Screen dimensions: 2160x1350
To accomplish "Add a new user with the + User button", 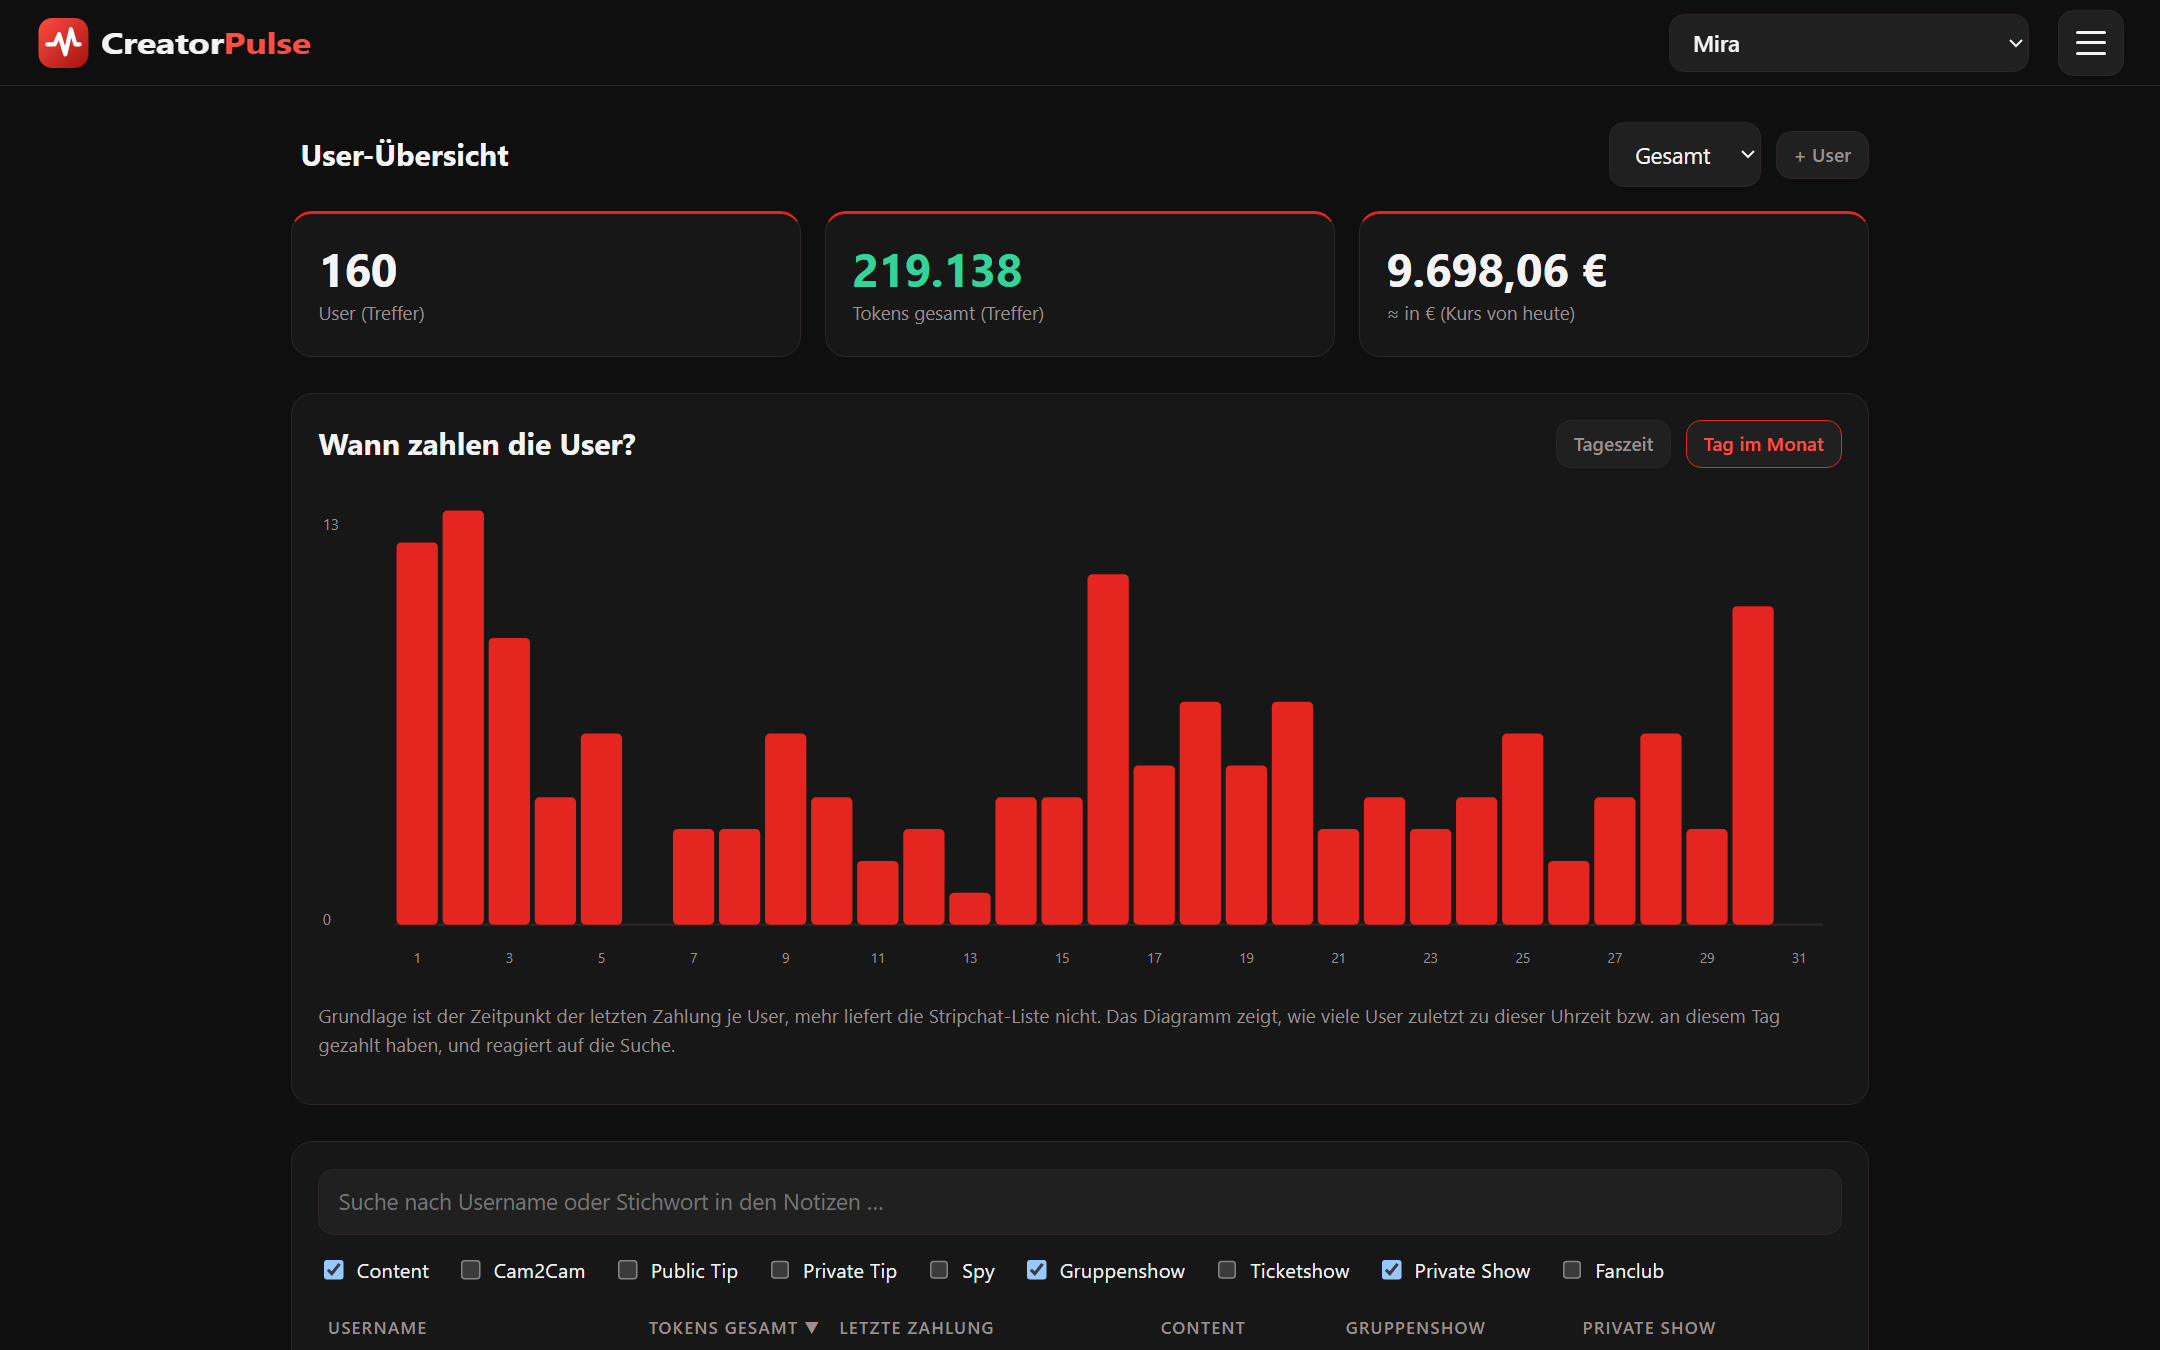I will pos(1822,155).
